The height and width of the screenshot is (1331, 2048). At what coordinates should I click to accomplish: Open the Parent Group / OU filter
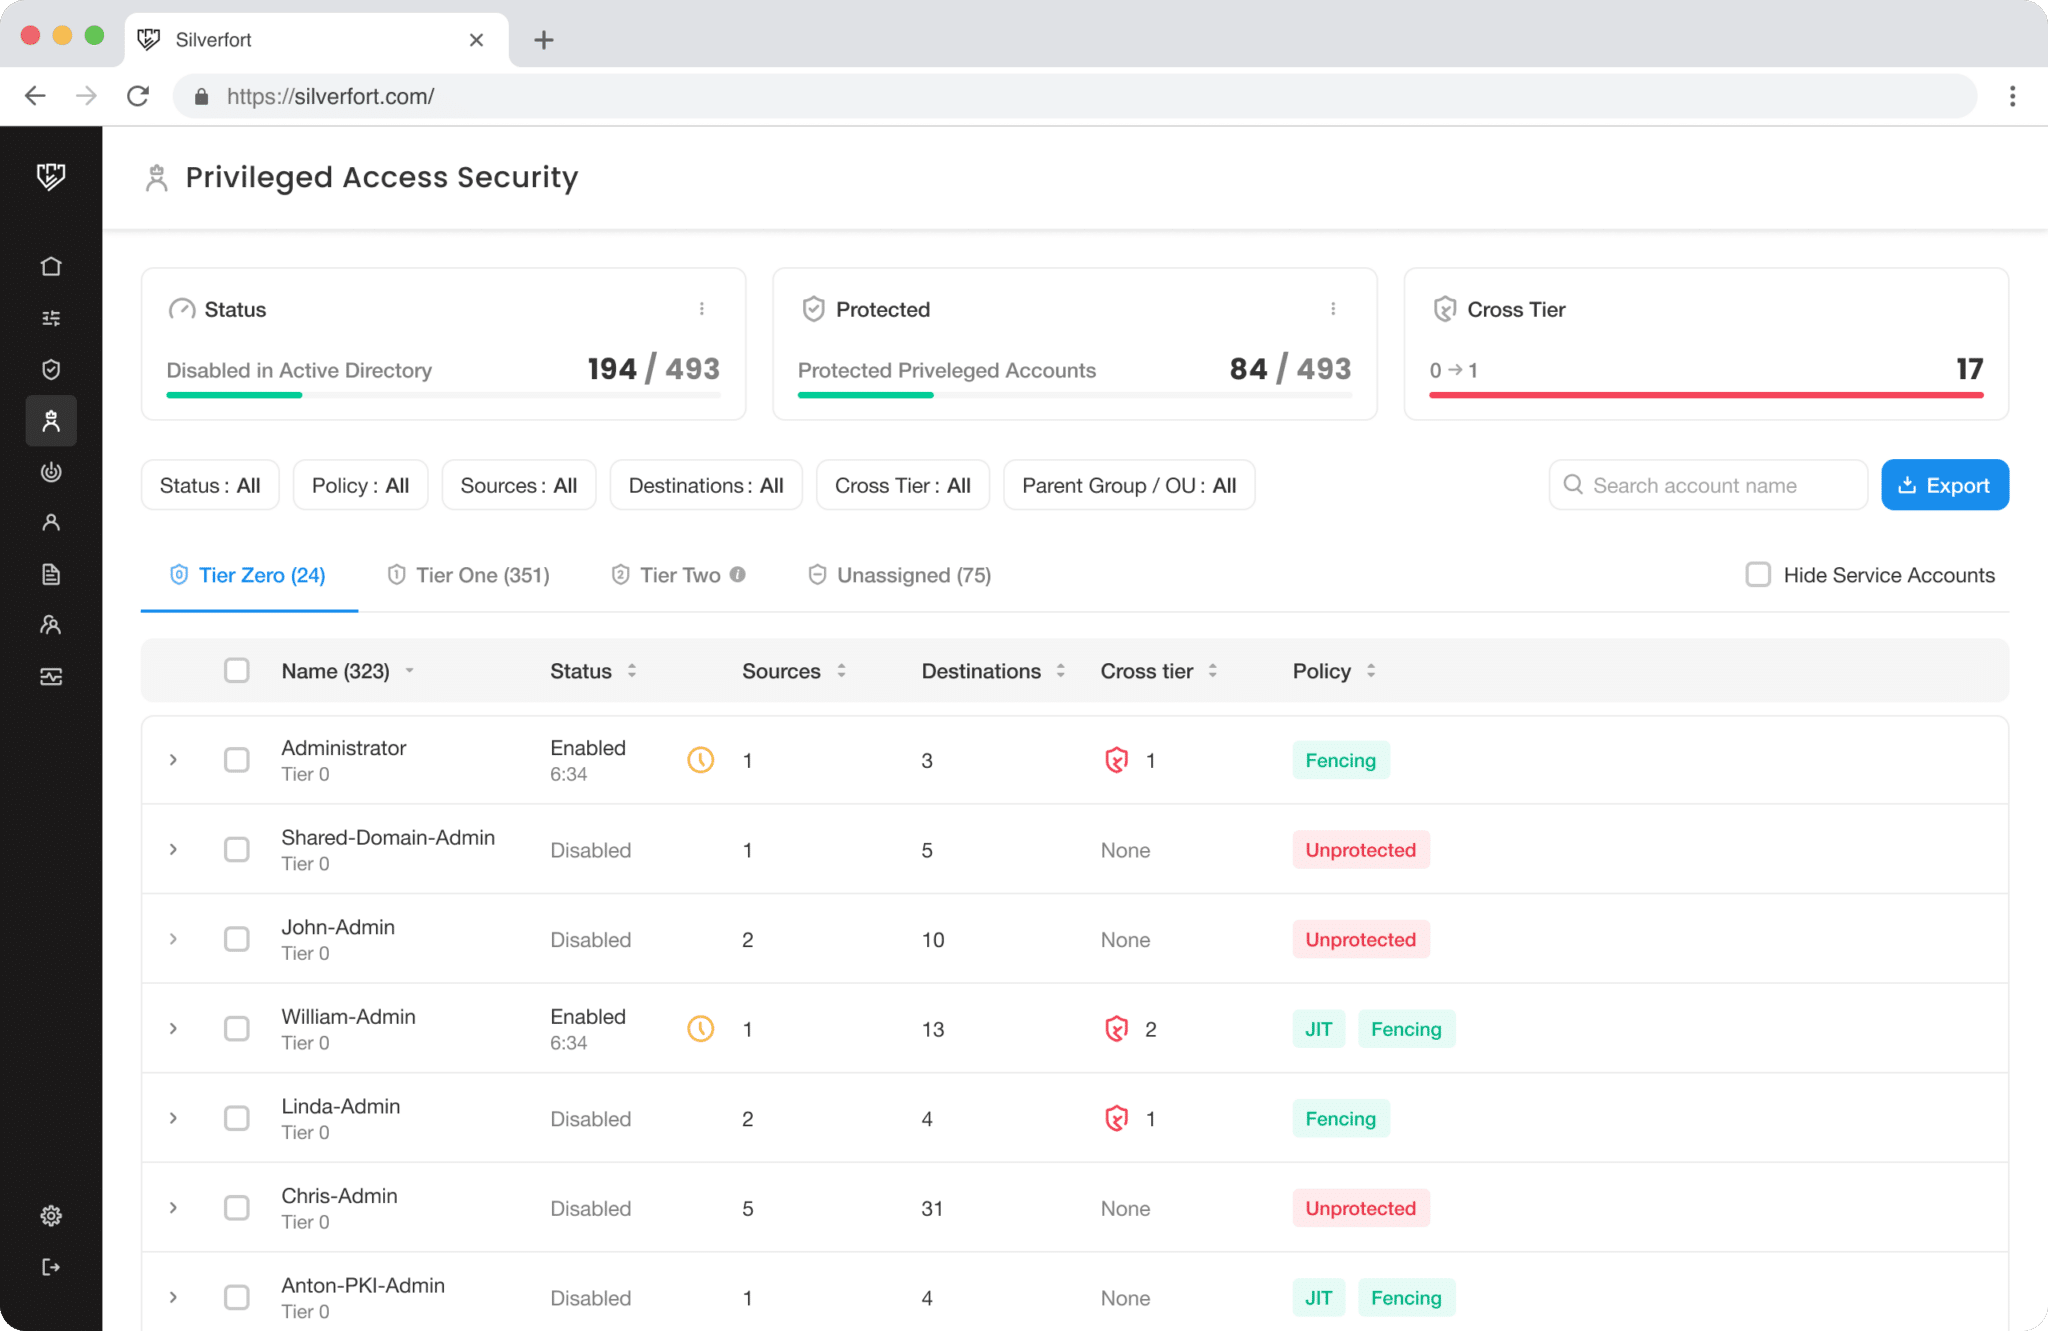(1128, 485)
